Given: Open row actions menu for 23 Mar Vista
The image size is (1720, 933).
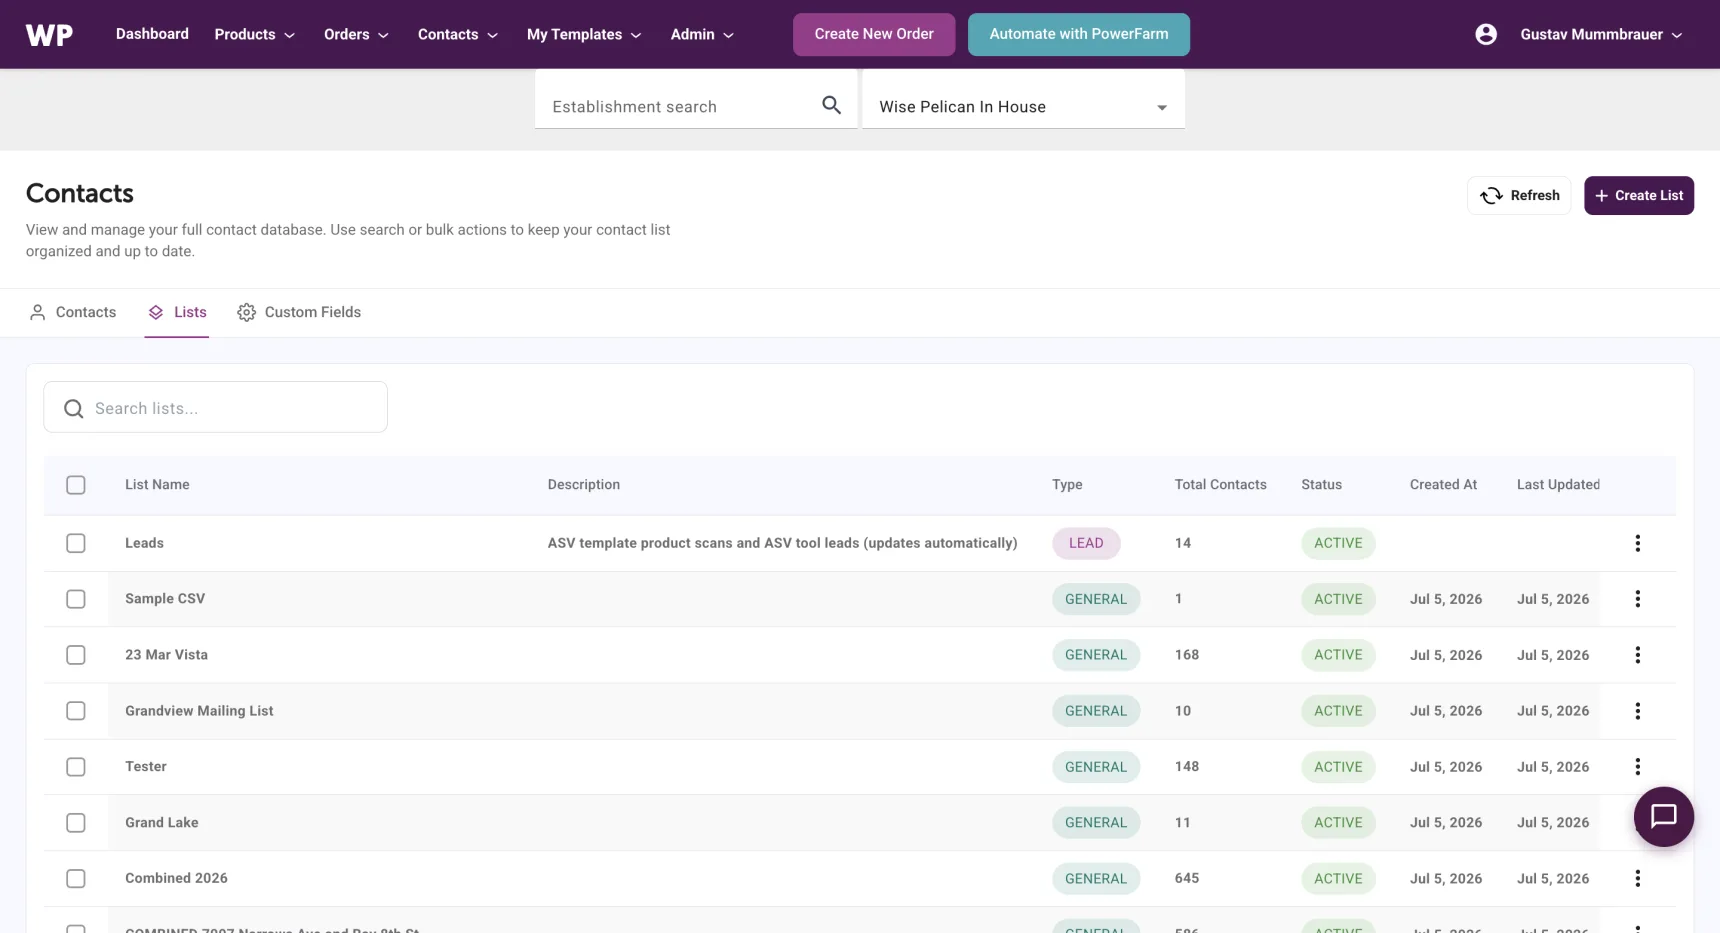Looking at the screenshot, I should [1637, 655].
